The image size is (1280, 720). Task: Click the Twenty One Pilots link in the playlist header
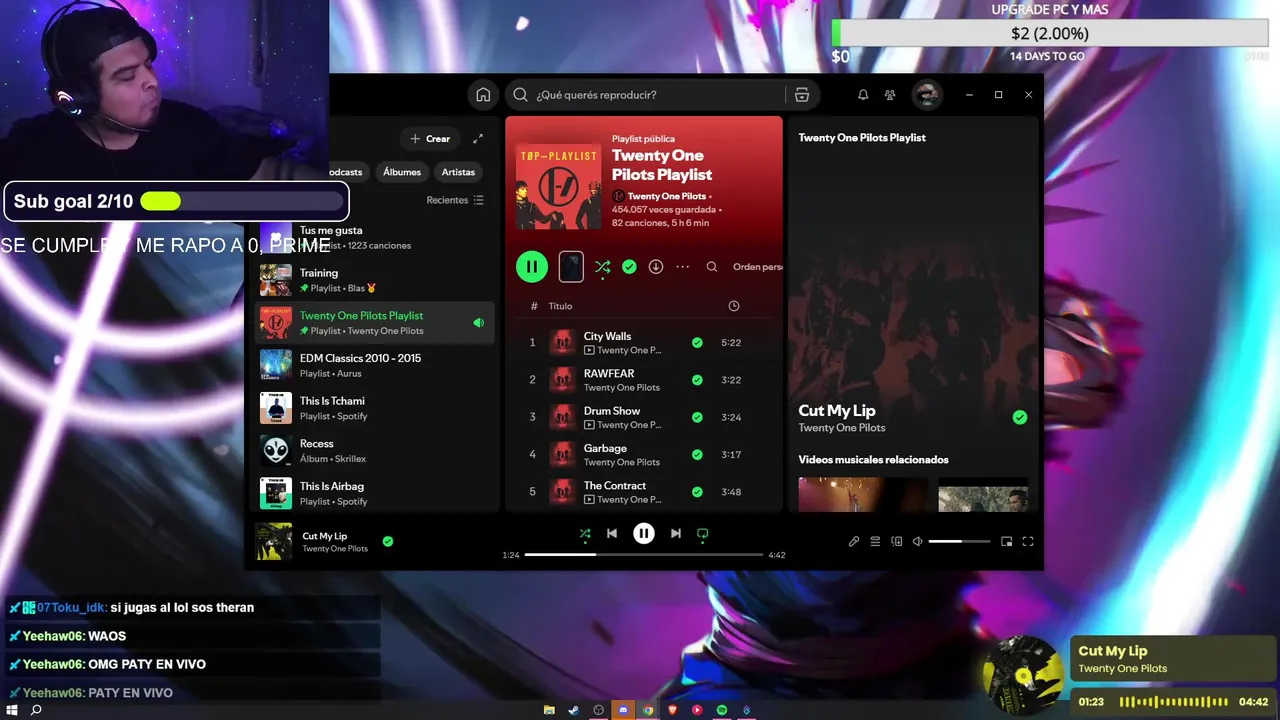(666, 196)
